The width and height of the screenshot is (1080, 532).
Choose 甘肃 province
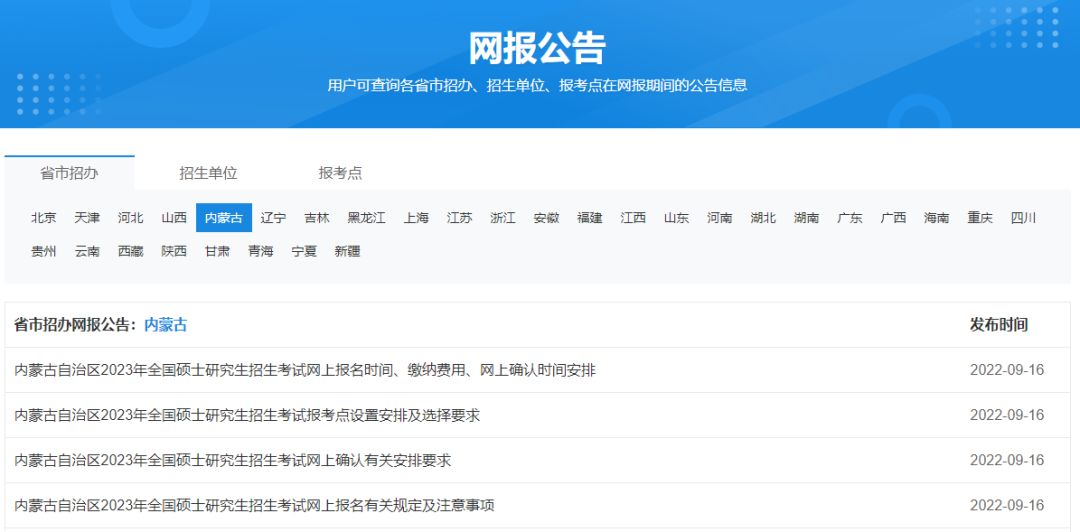(218, 252)
